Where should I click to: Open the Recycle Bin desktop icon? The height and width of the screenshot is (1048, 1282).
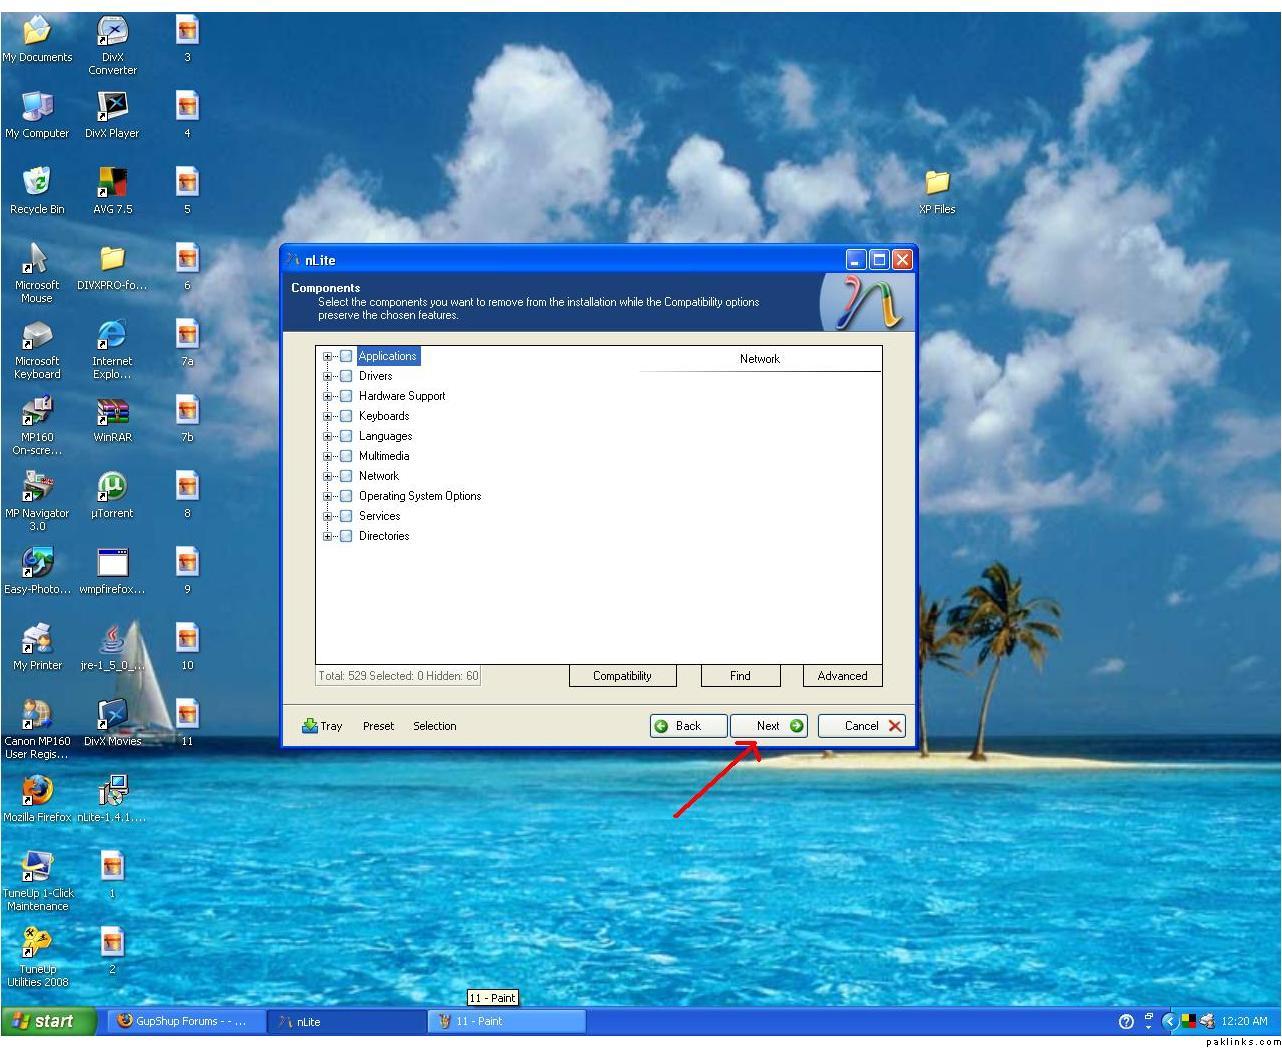(37, 182)
